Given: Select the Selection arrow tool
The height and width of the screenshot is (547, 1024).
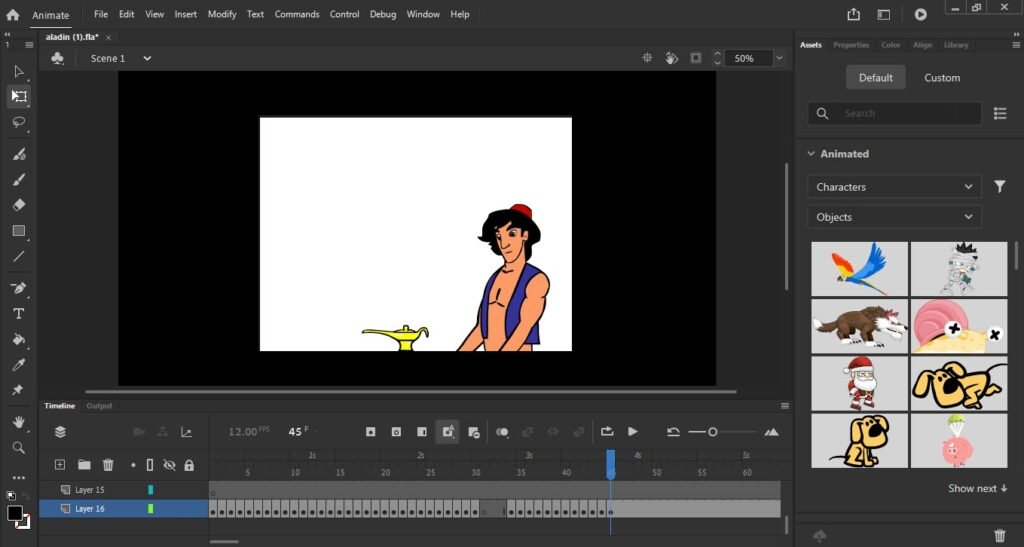Looking at the screenshot, I should (x=19, y=71).
